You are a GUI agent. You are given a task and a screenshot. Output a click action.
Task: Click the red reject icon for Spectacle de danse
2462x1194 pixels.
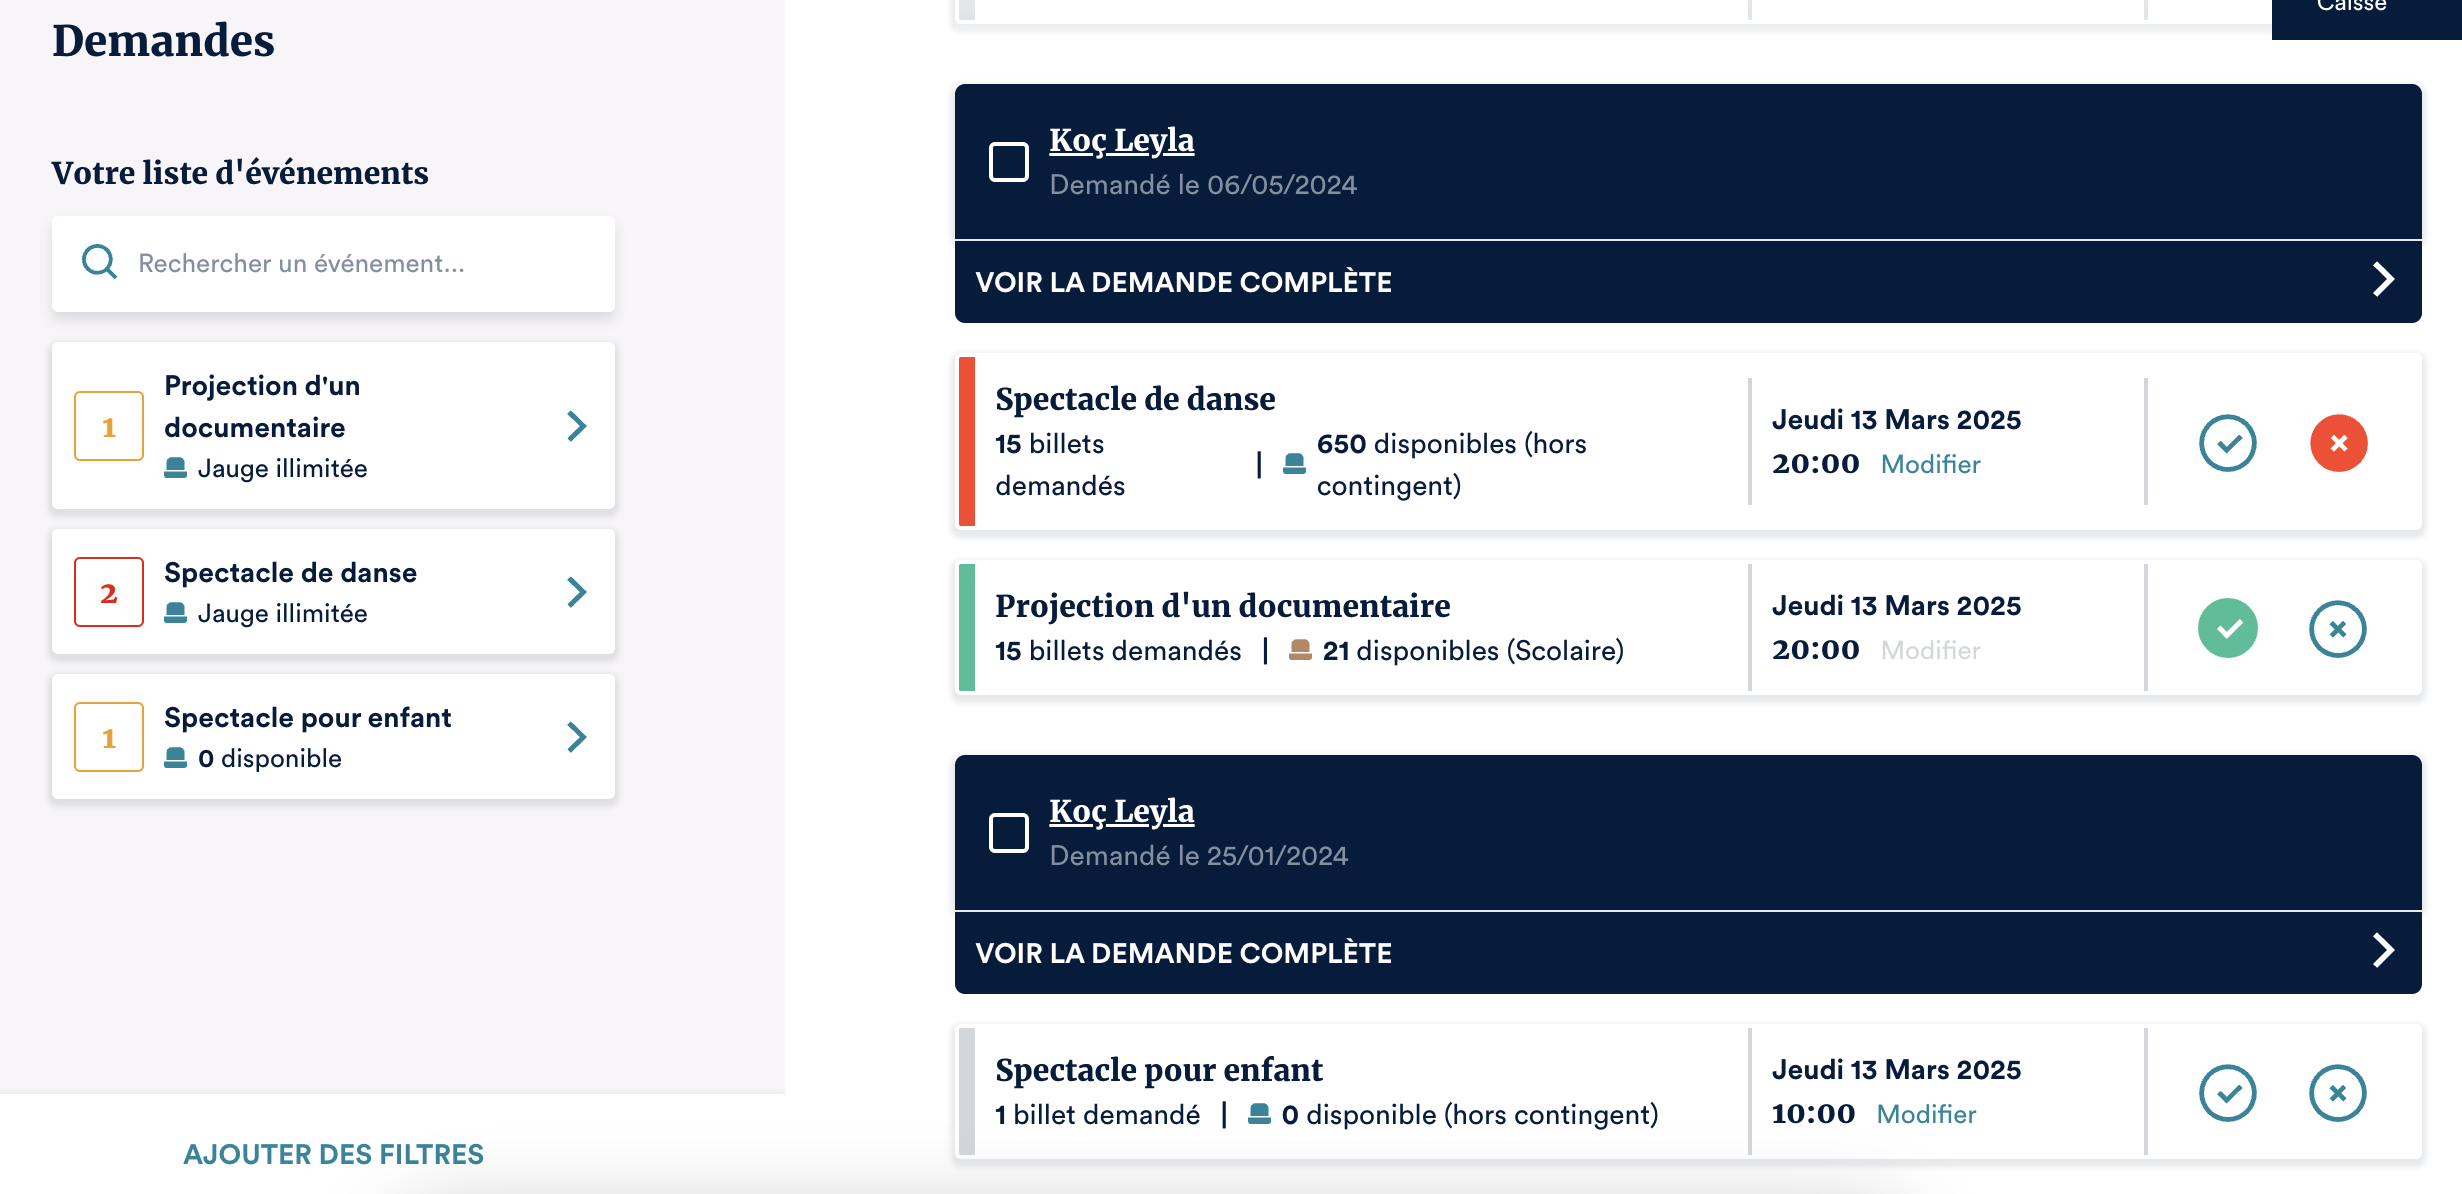(x=2338, y=443)
